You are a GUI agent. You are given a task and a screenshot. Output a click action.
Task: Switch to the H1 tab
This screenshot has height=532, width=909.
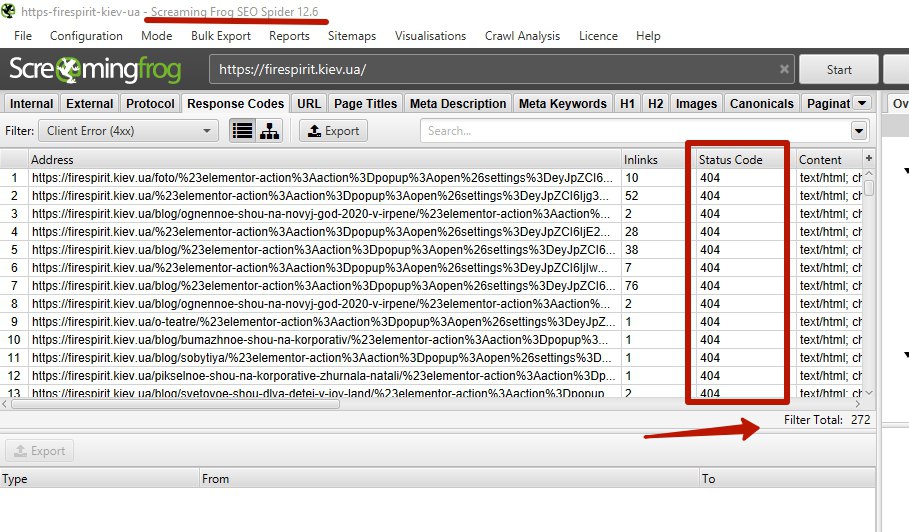coord(627,104)
